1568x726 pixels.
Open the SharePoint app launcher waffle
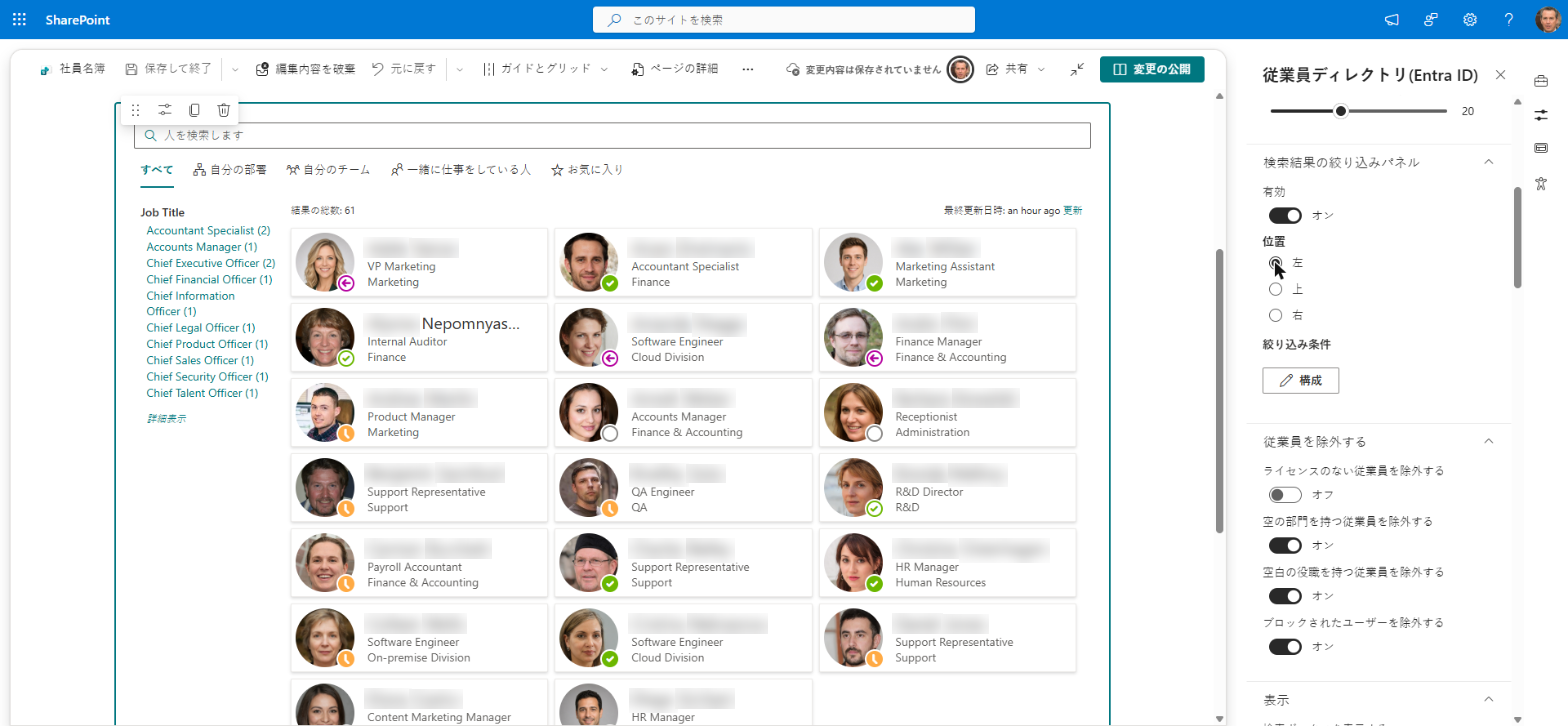point(19,19)
